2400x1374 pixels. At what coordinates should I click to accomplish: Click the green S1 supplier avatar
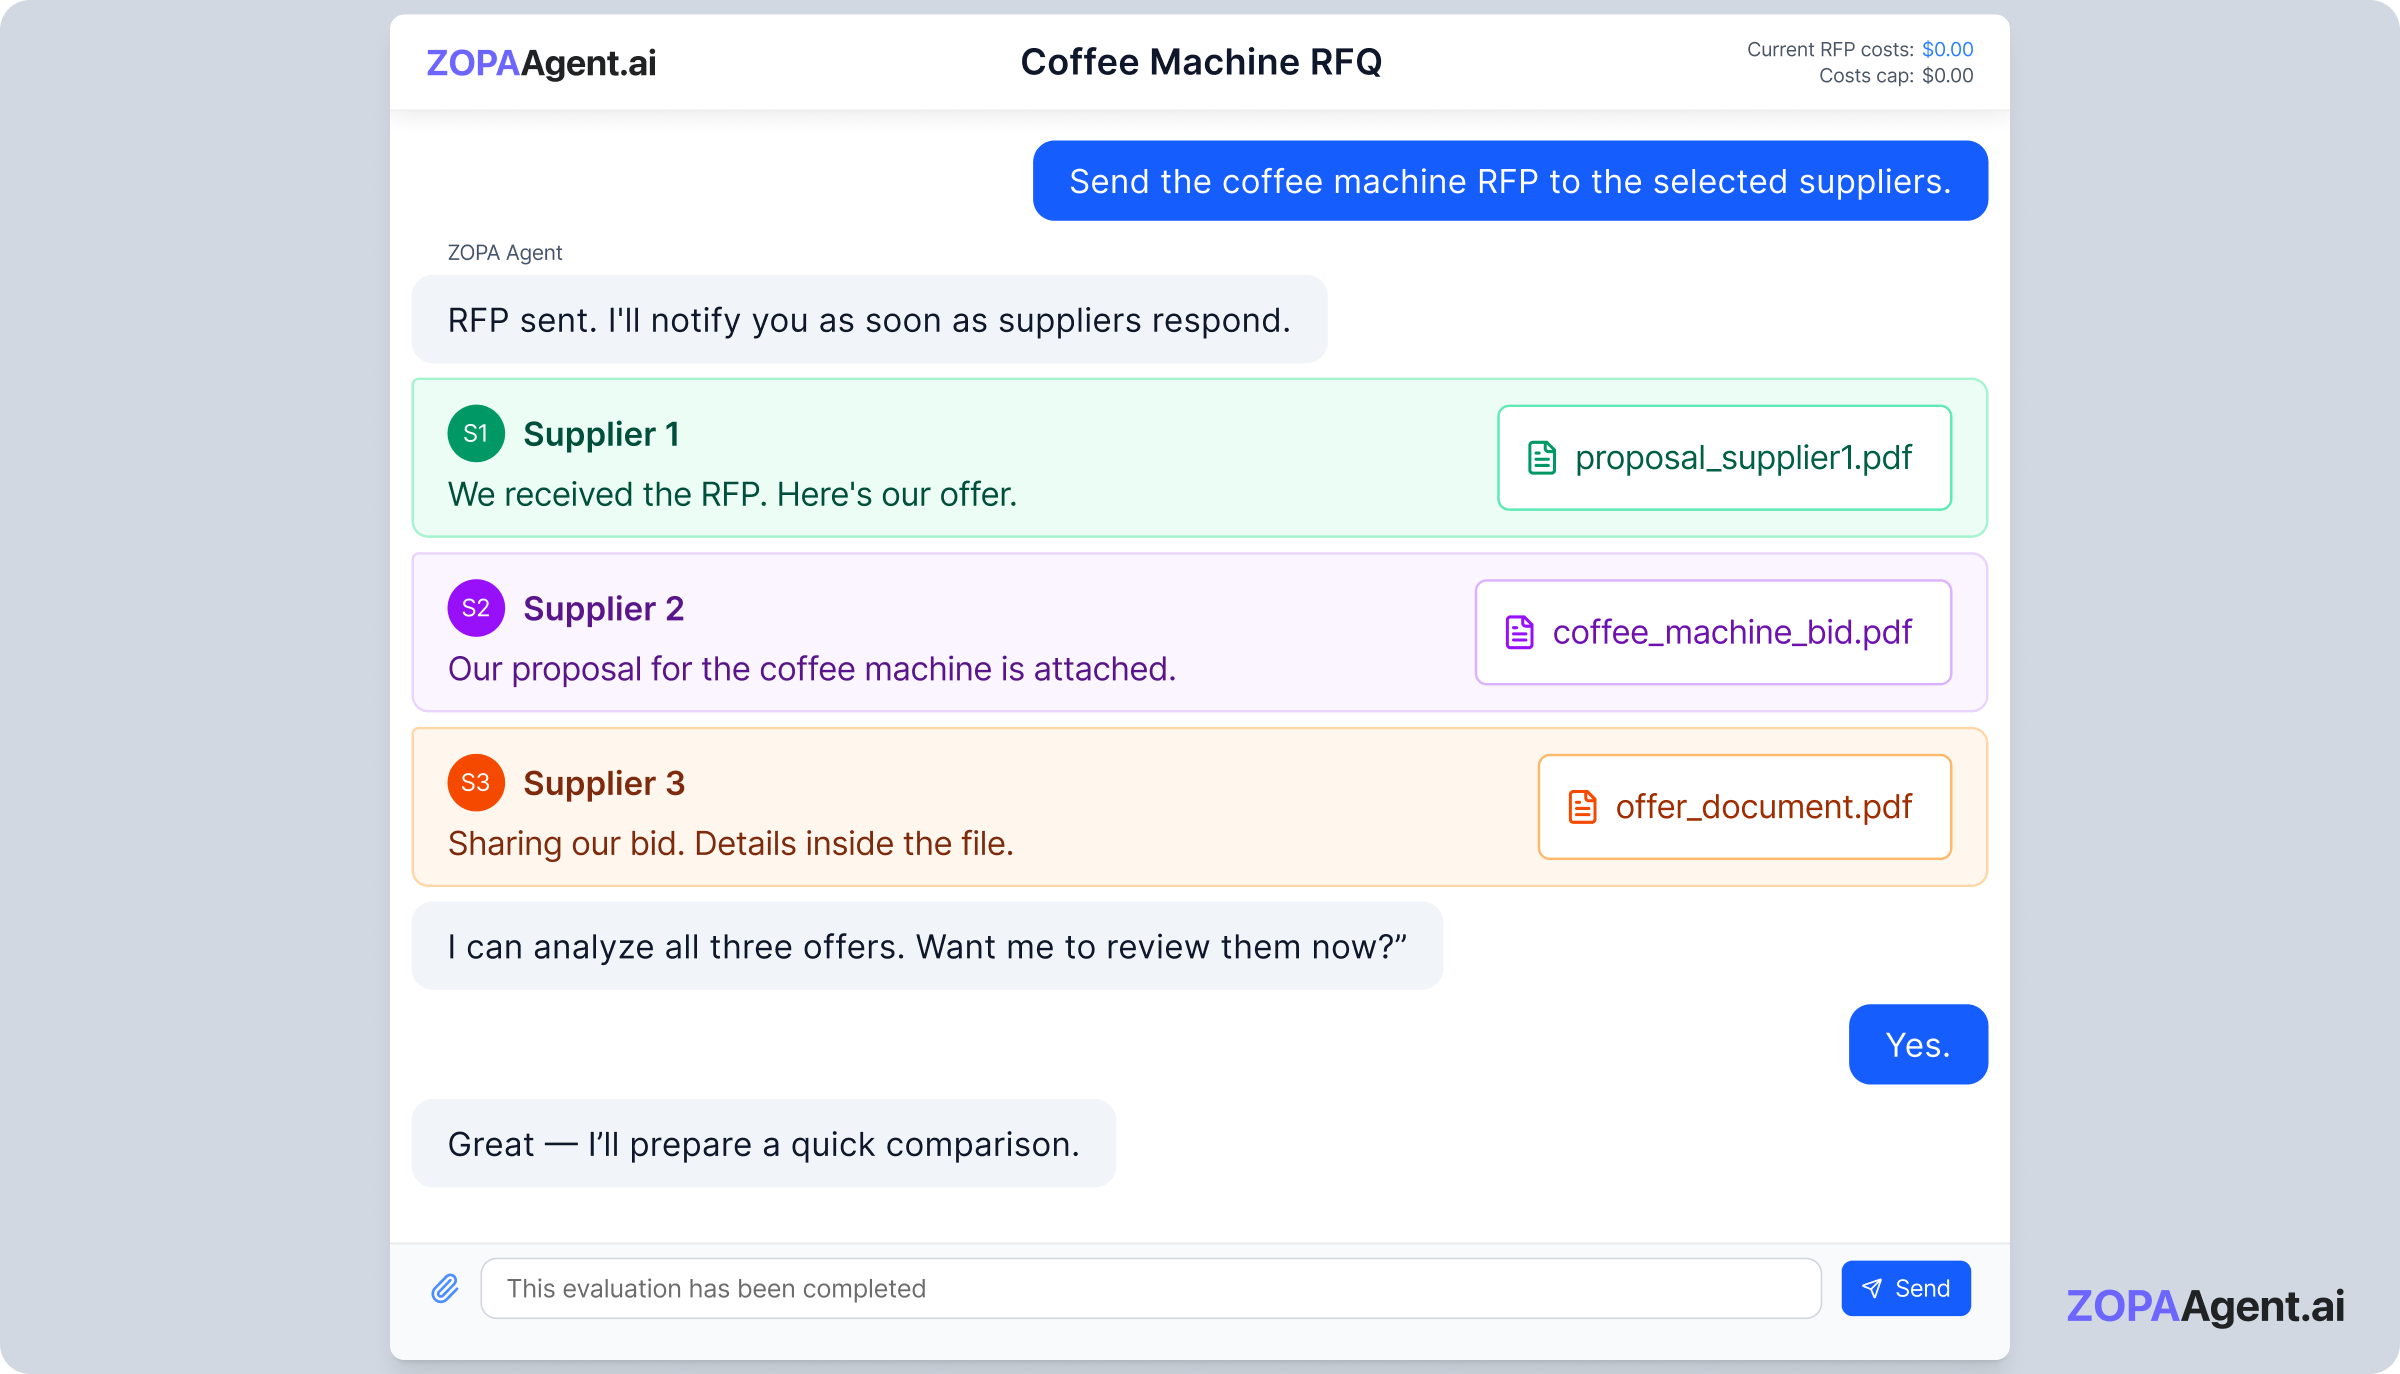(x=476, y=433)
